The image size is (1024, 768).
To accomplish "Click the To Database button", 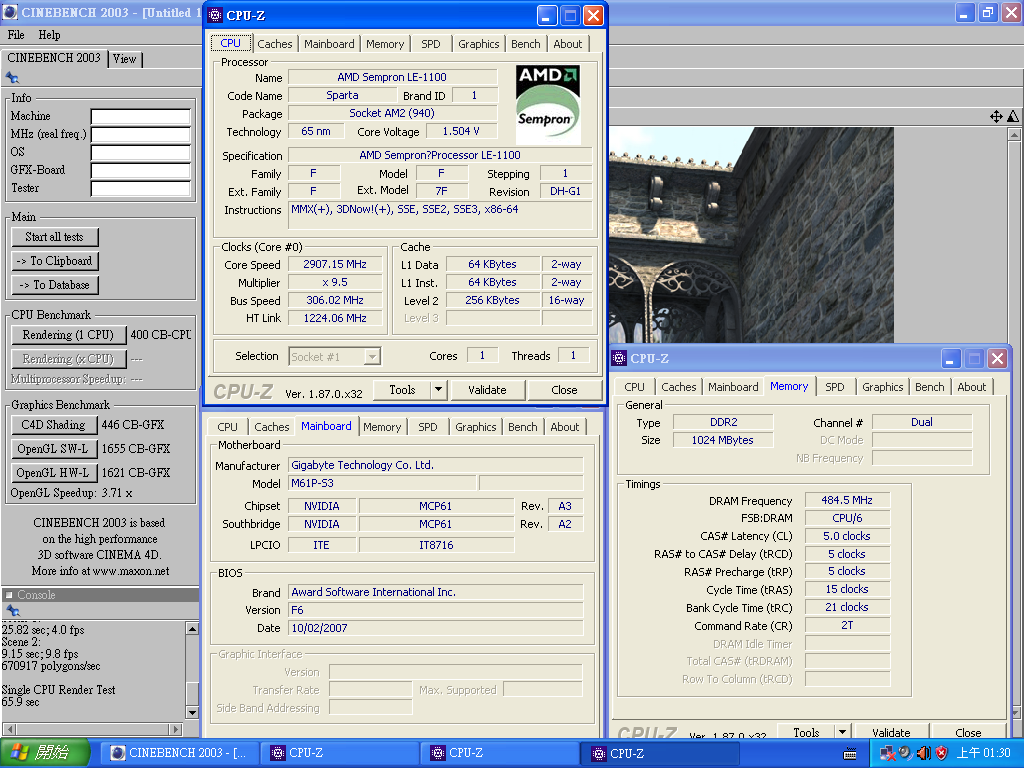I will [54, 285].
